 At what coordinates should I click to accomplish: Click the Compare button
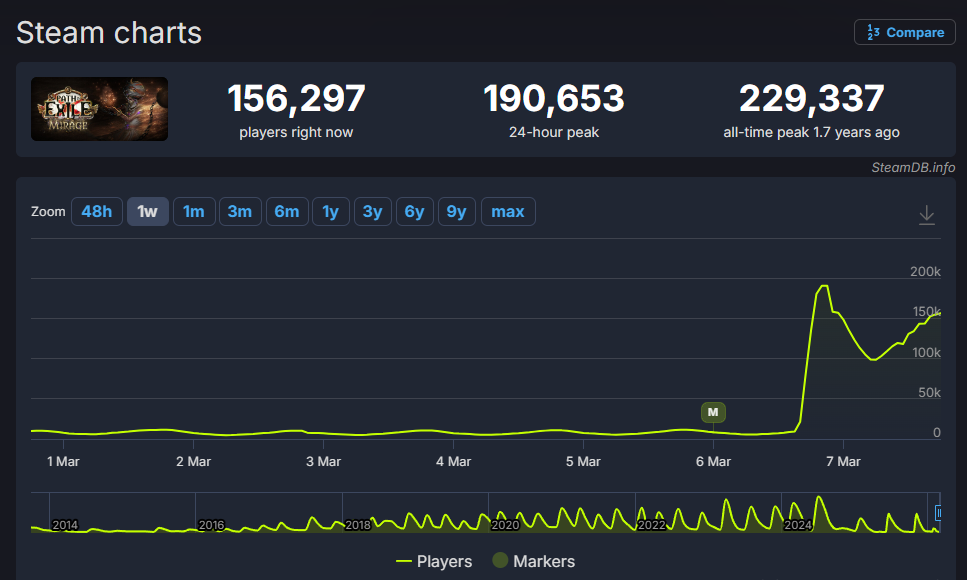tap(905, 32)
